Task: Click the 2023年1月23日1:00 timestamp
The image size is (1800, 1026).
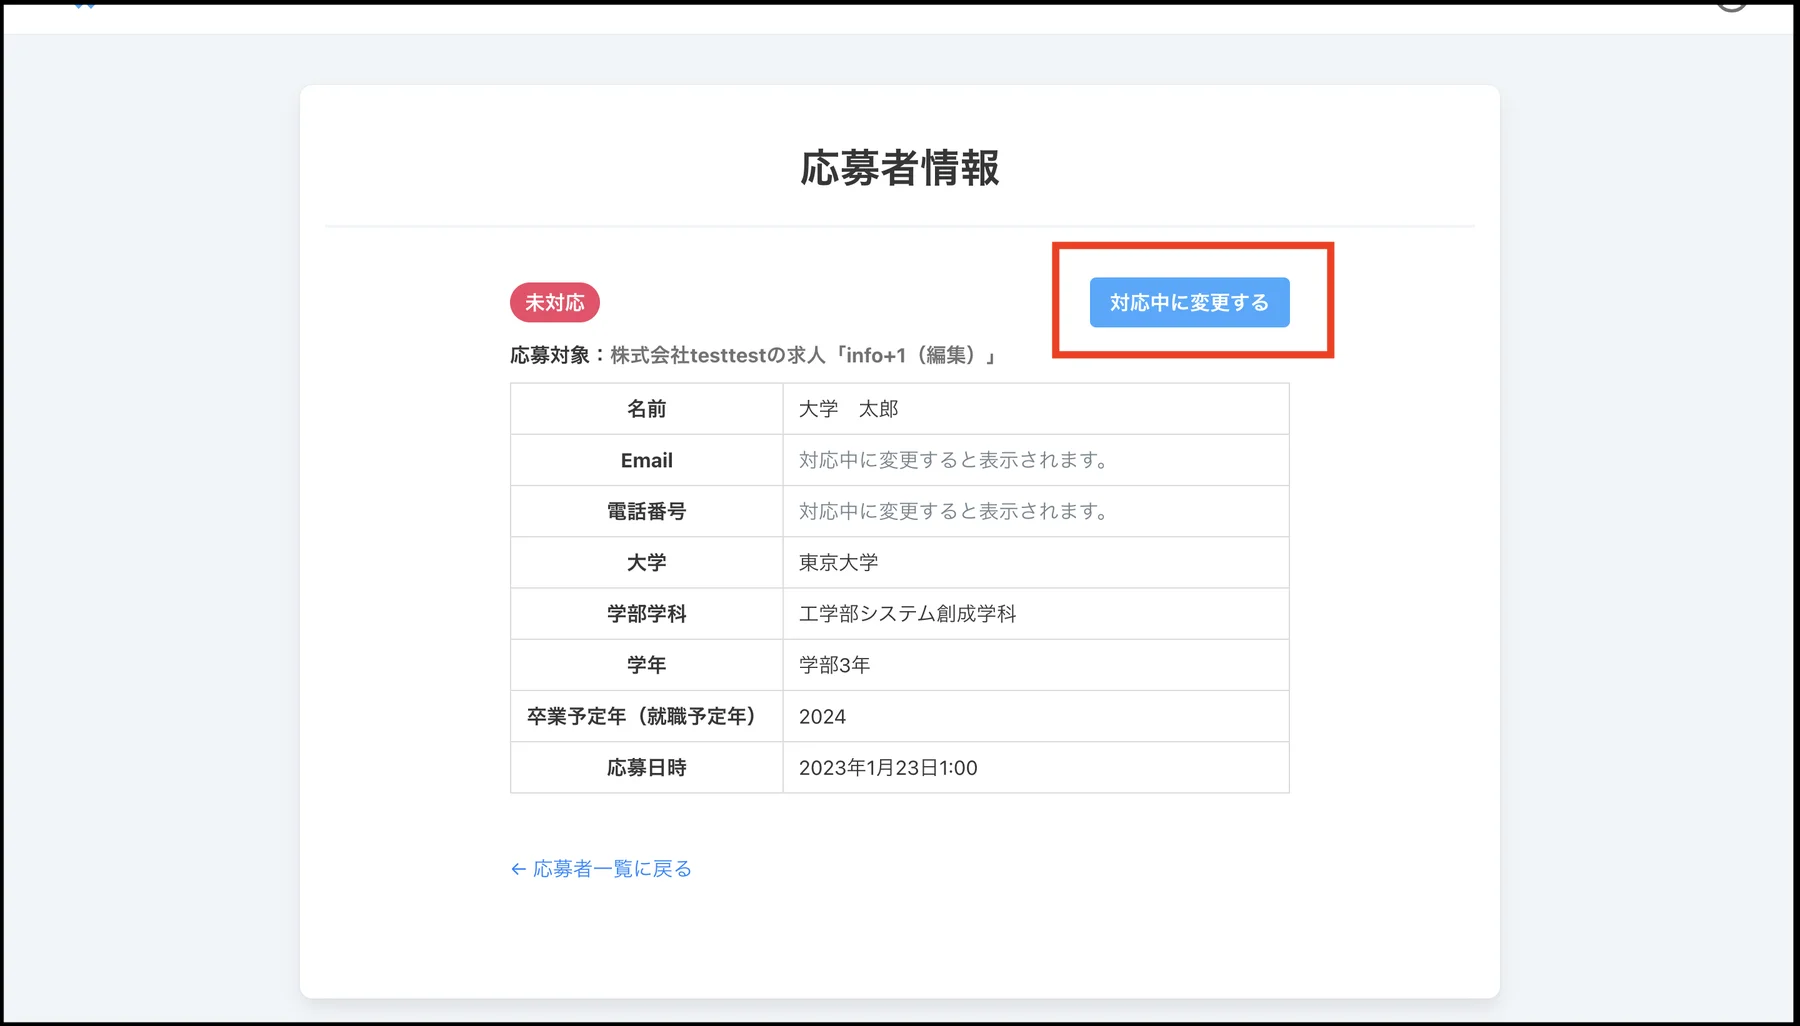Action: point(888,768)
